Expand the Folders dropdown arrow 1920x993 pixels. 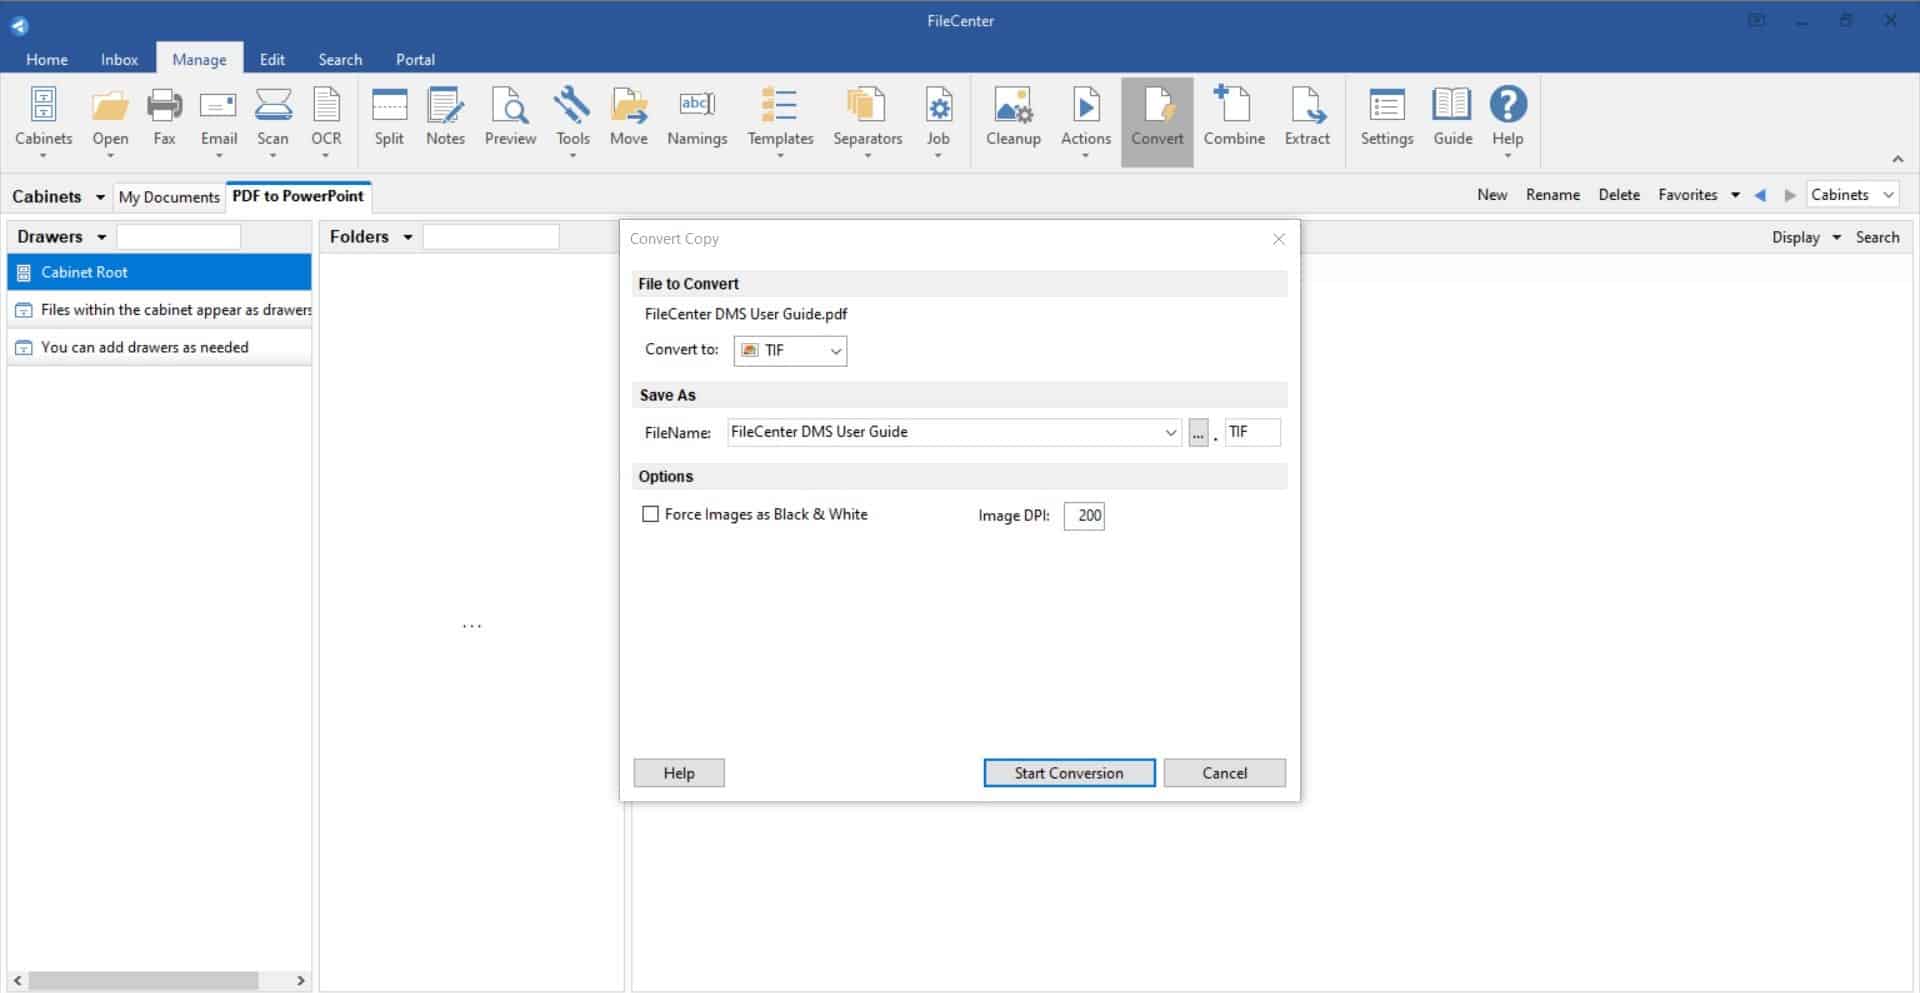(x=407, y=237)
